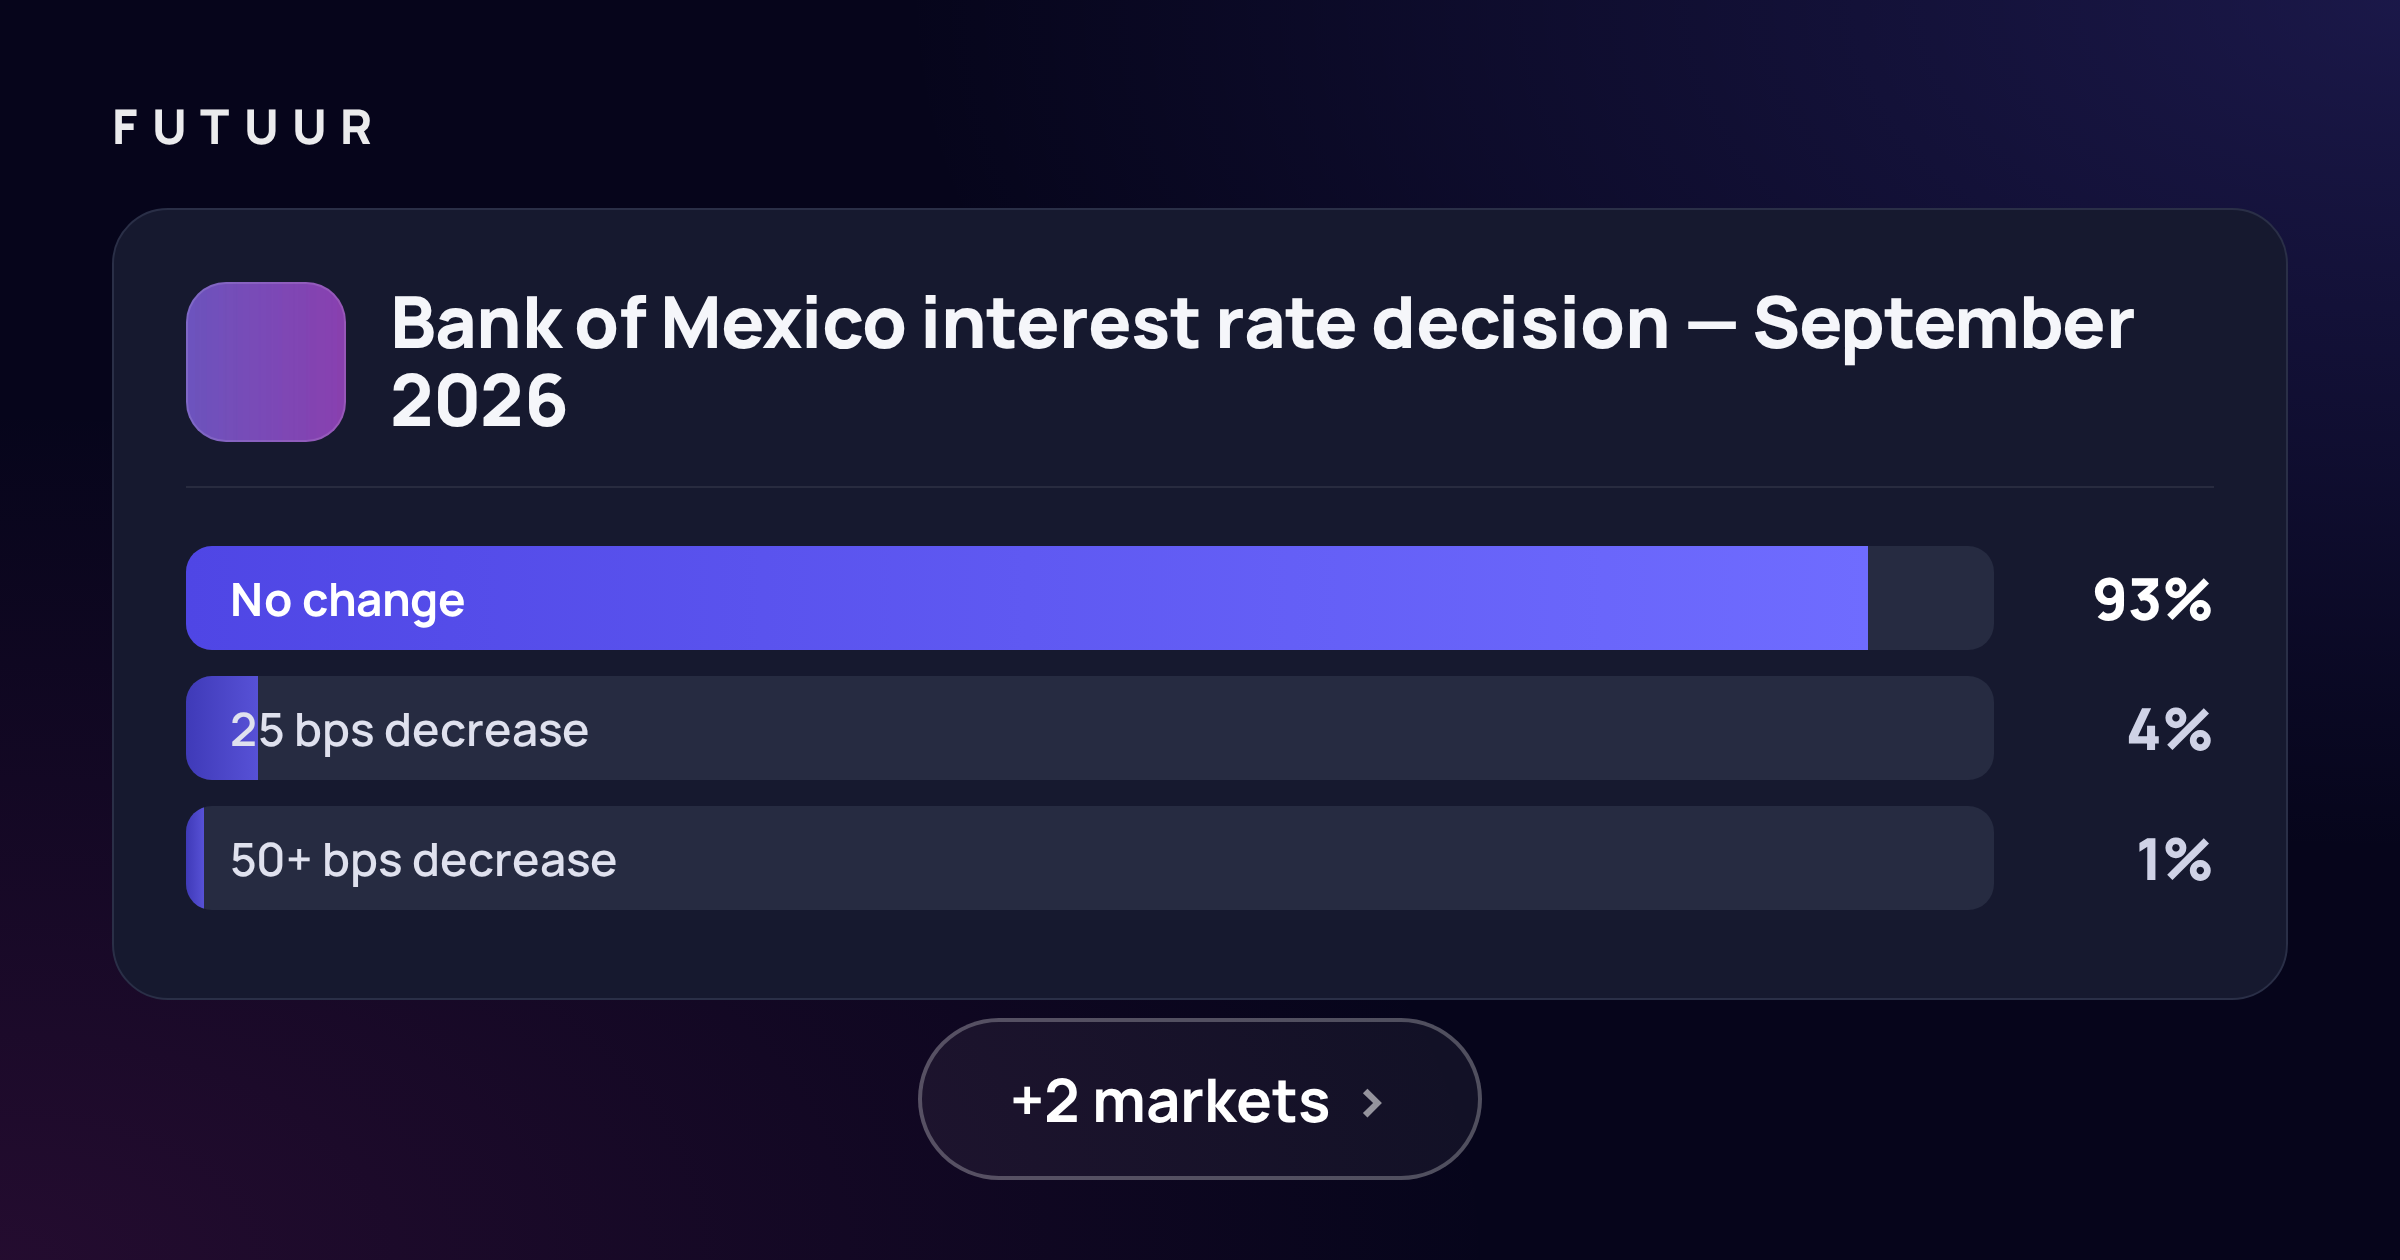Click the FUTUUR logo
Viewport: 2400px width, 1260px height.
pos(243,128)
